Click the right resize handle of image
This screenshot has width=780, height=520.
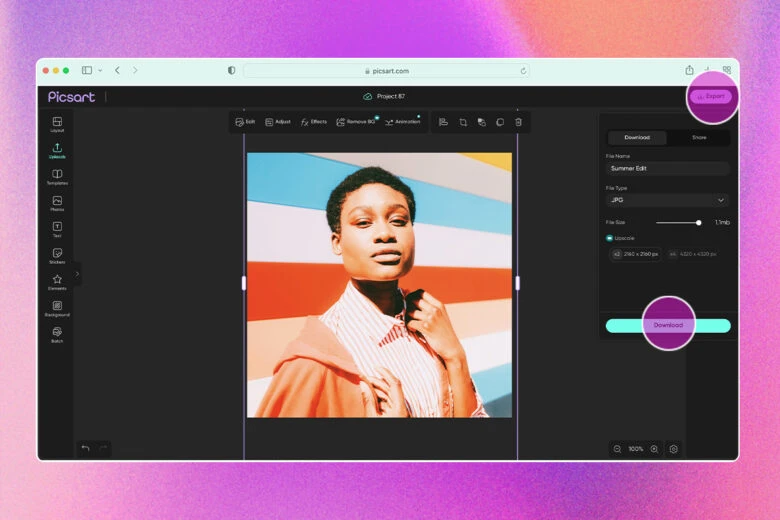click(517, 283)
